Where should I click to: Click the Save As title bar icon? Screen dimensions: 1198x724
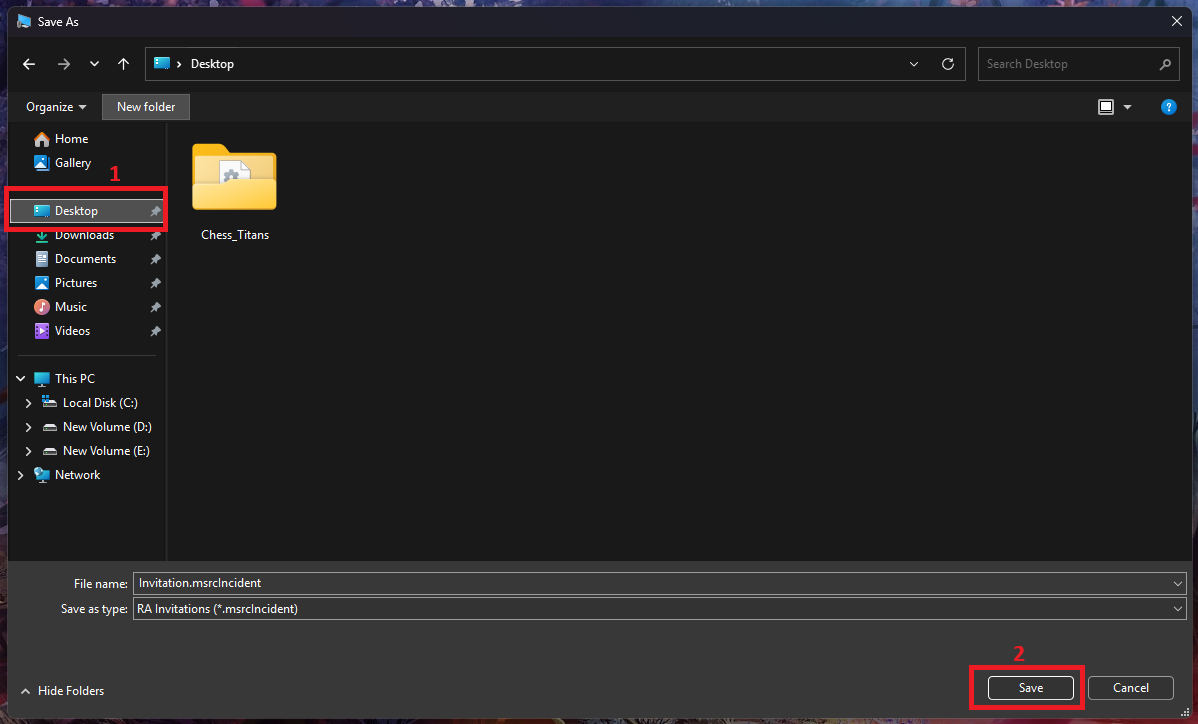[x=24, y=21]
